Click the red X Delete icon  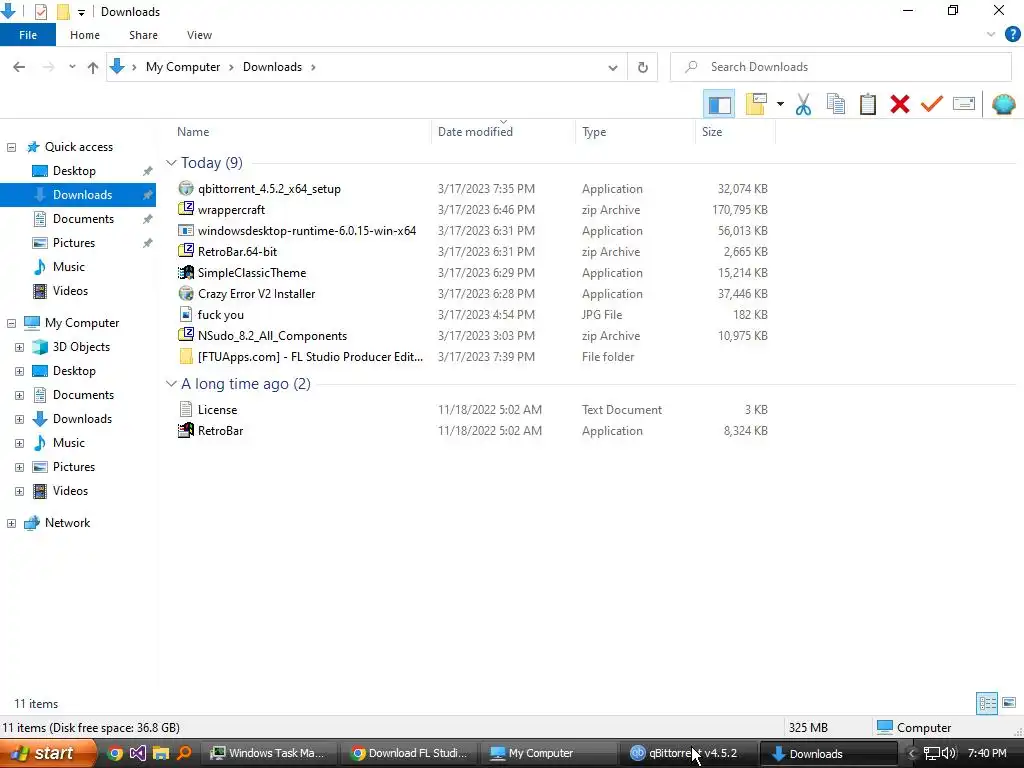pos(900,104)
